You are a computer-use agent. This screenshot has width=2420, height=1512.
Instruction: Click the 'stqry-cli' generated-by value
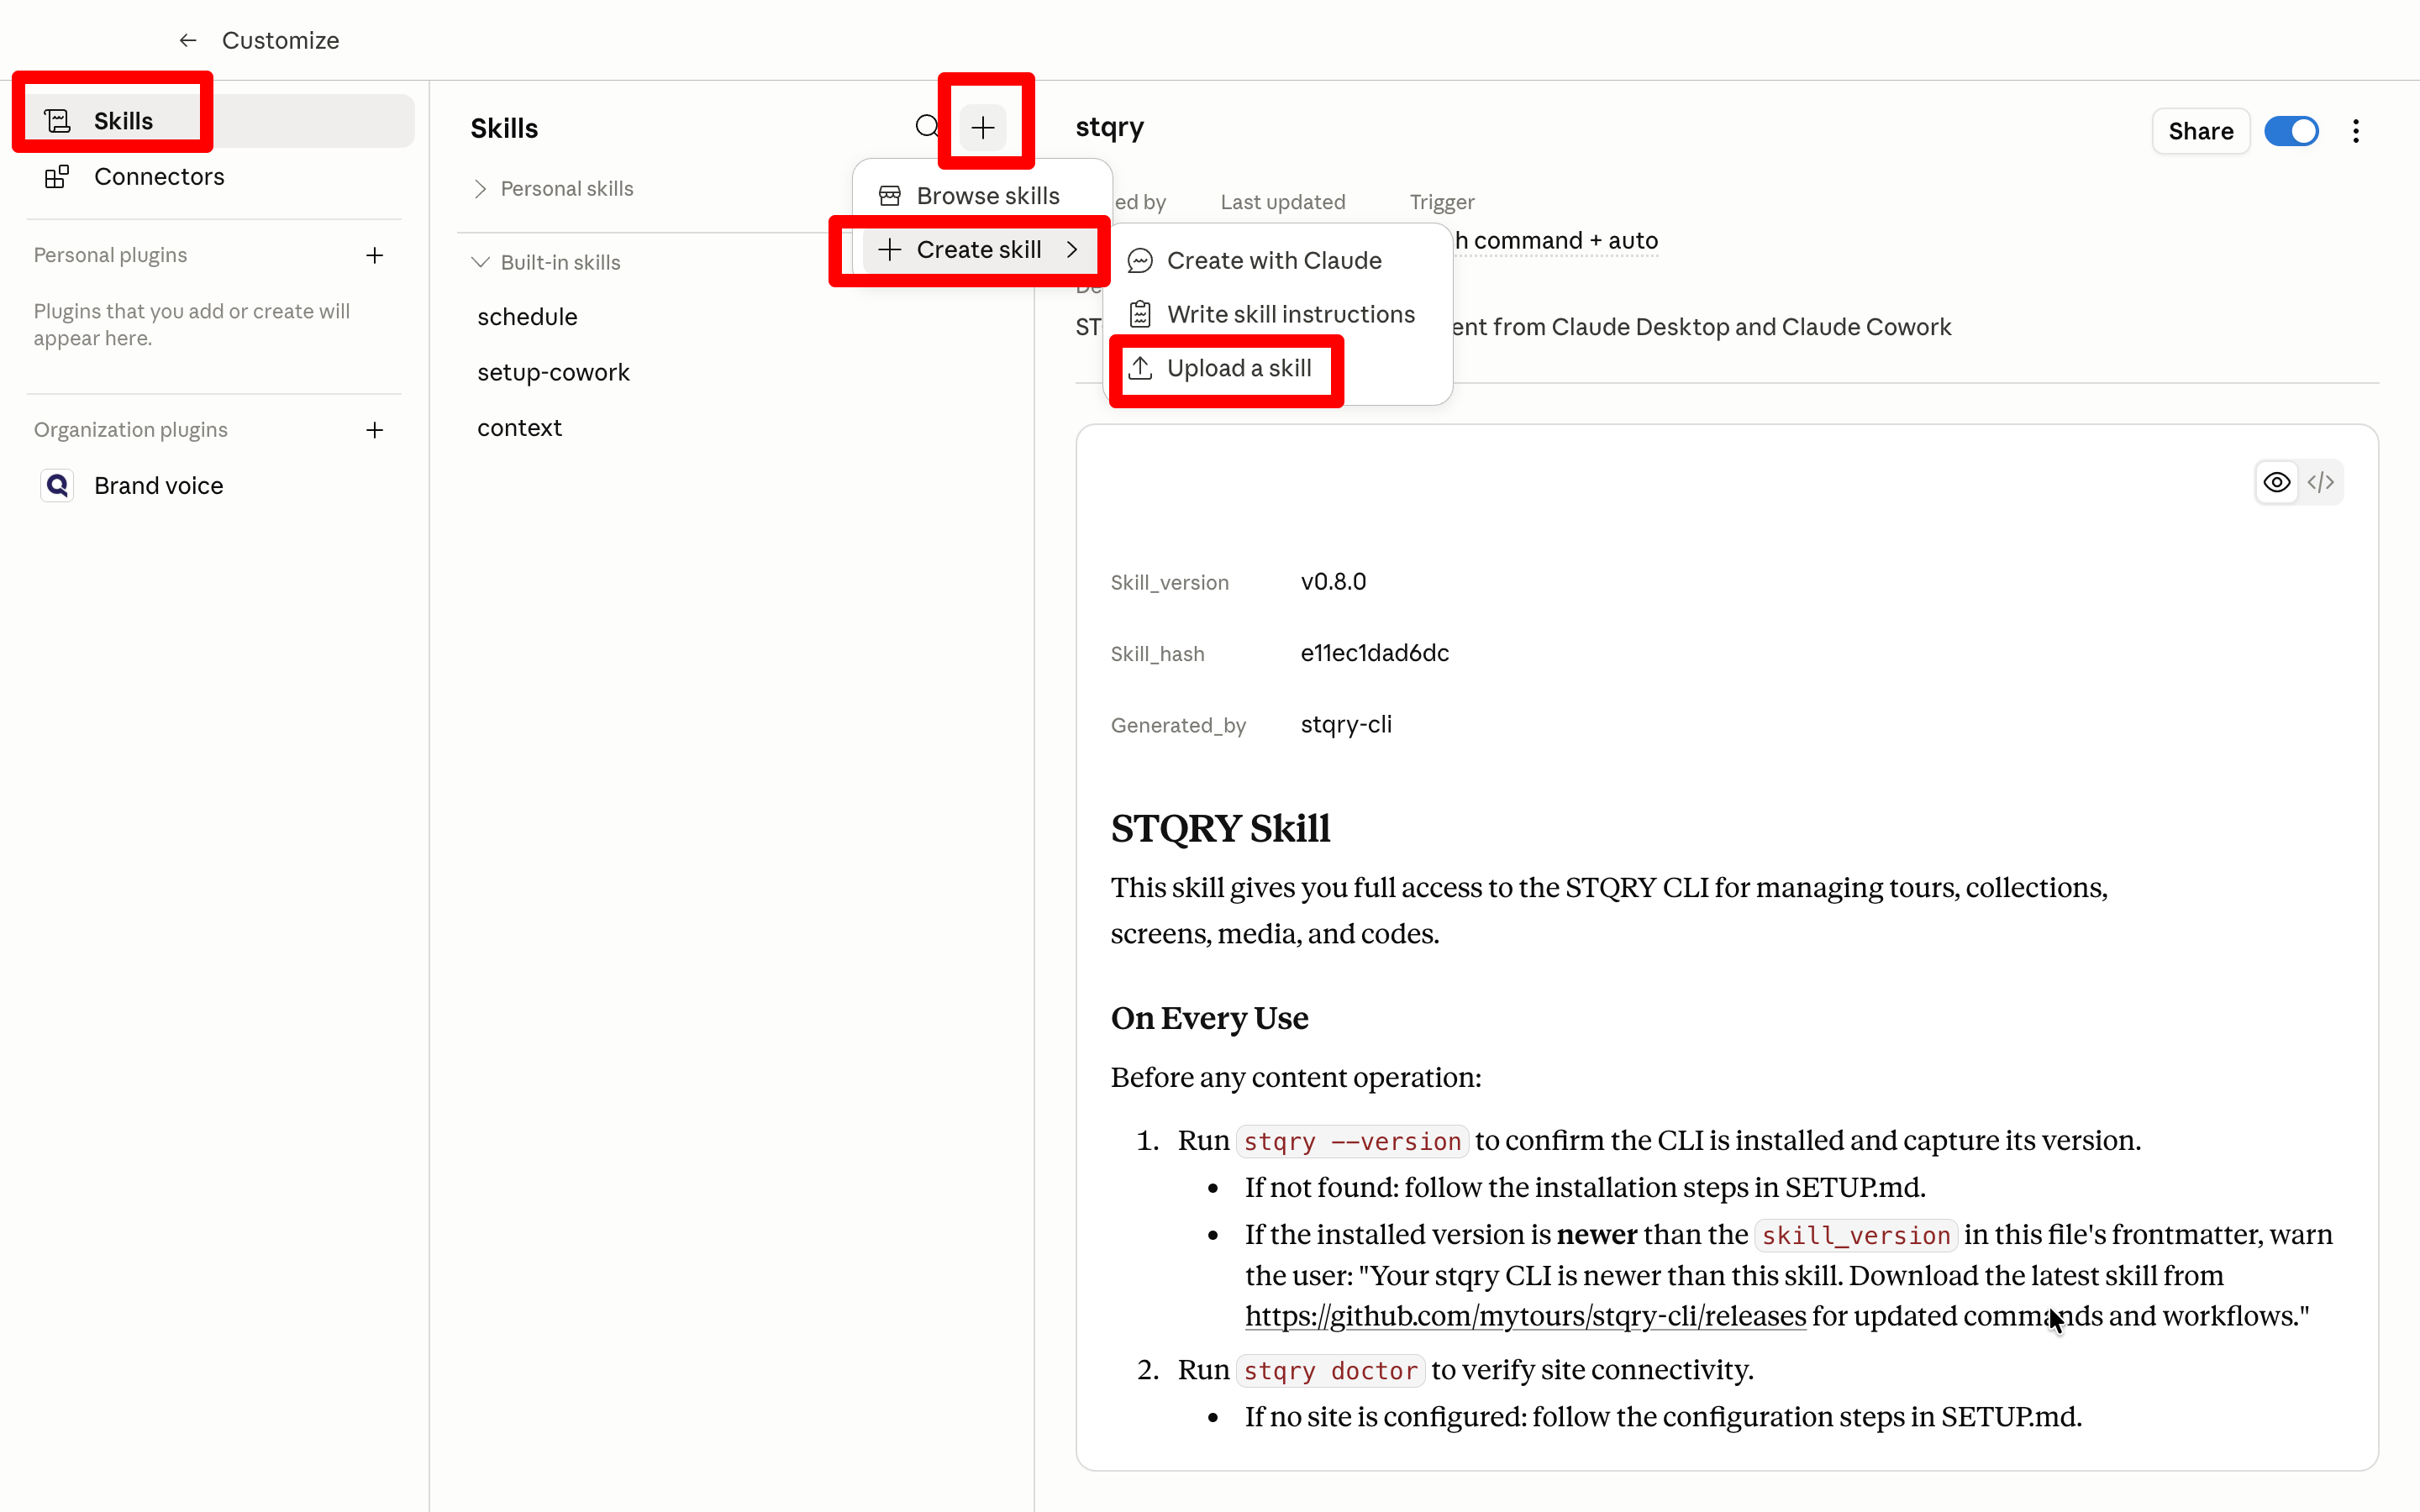click(x=1345, y=725)
